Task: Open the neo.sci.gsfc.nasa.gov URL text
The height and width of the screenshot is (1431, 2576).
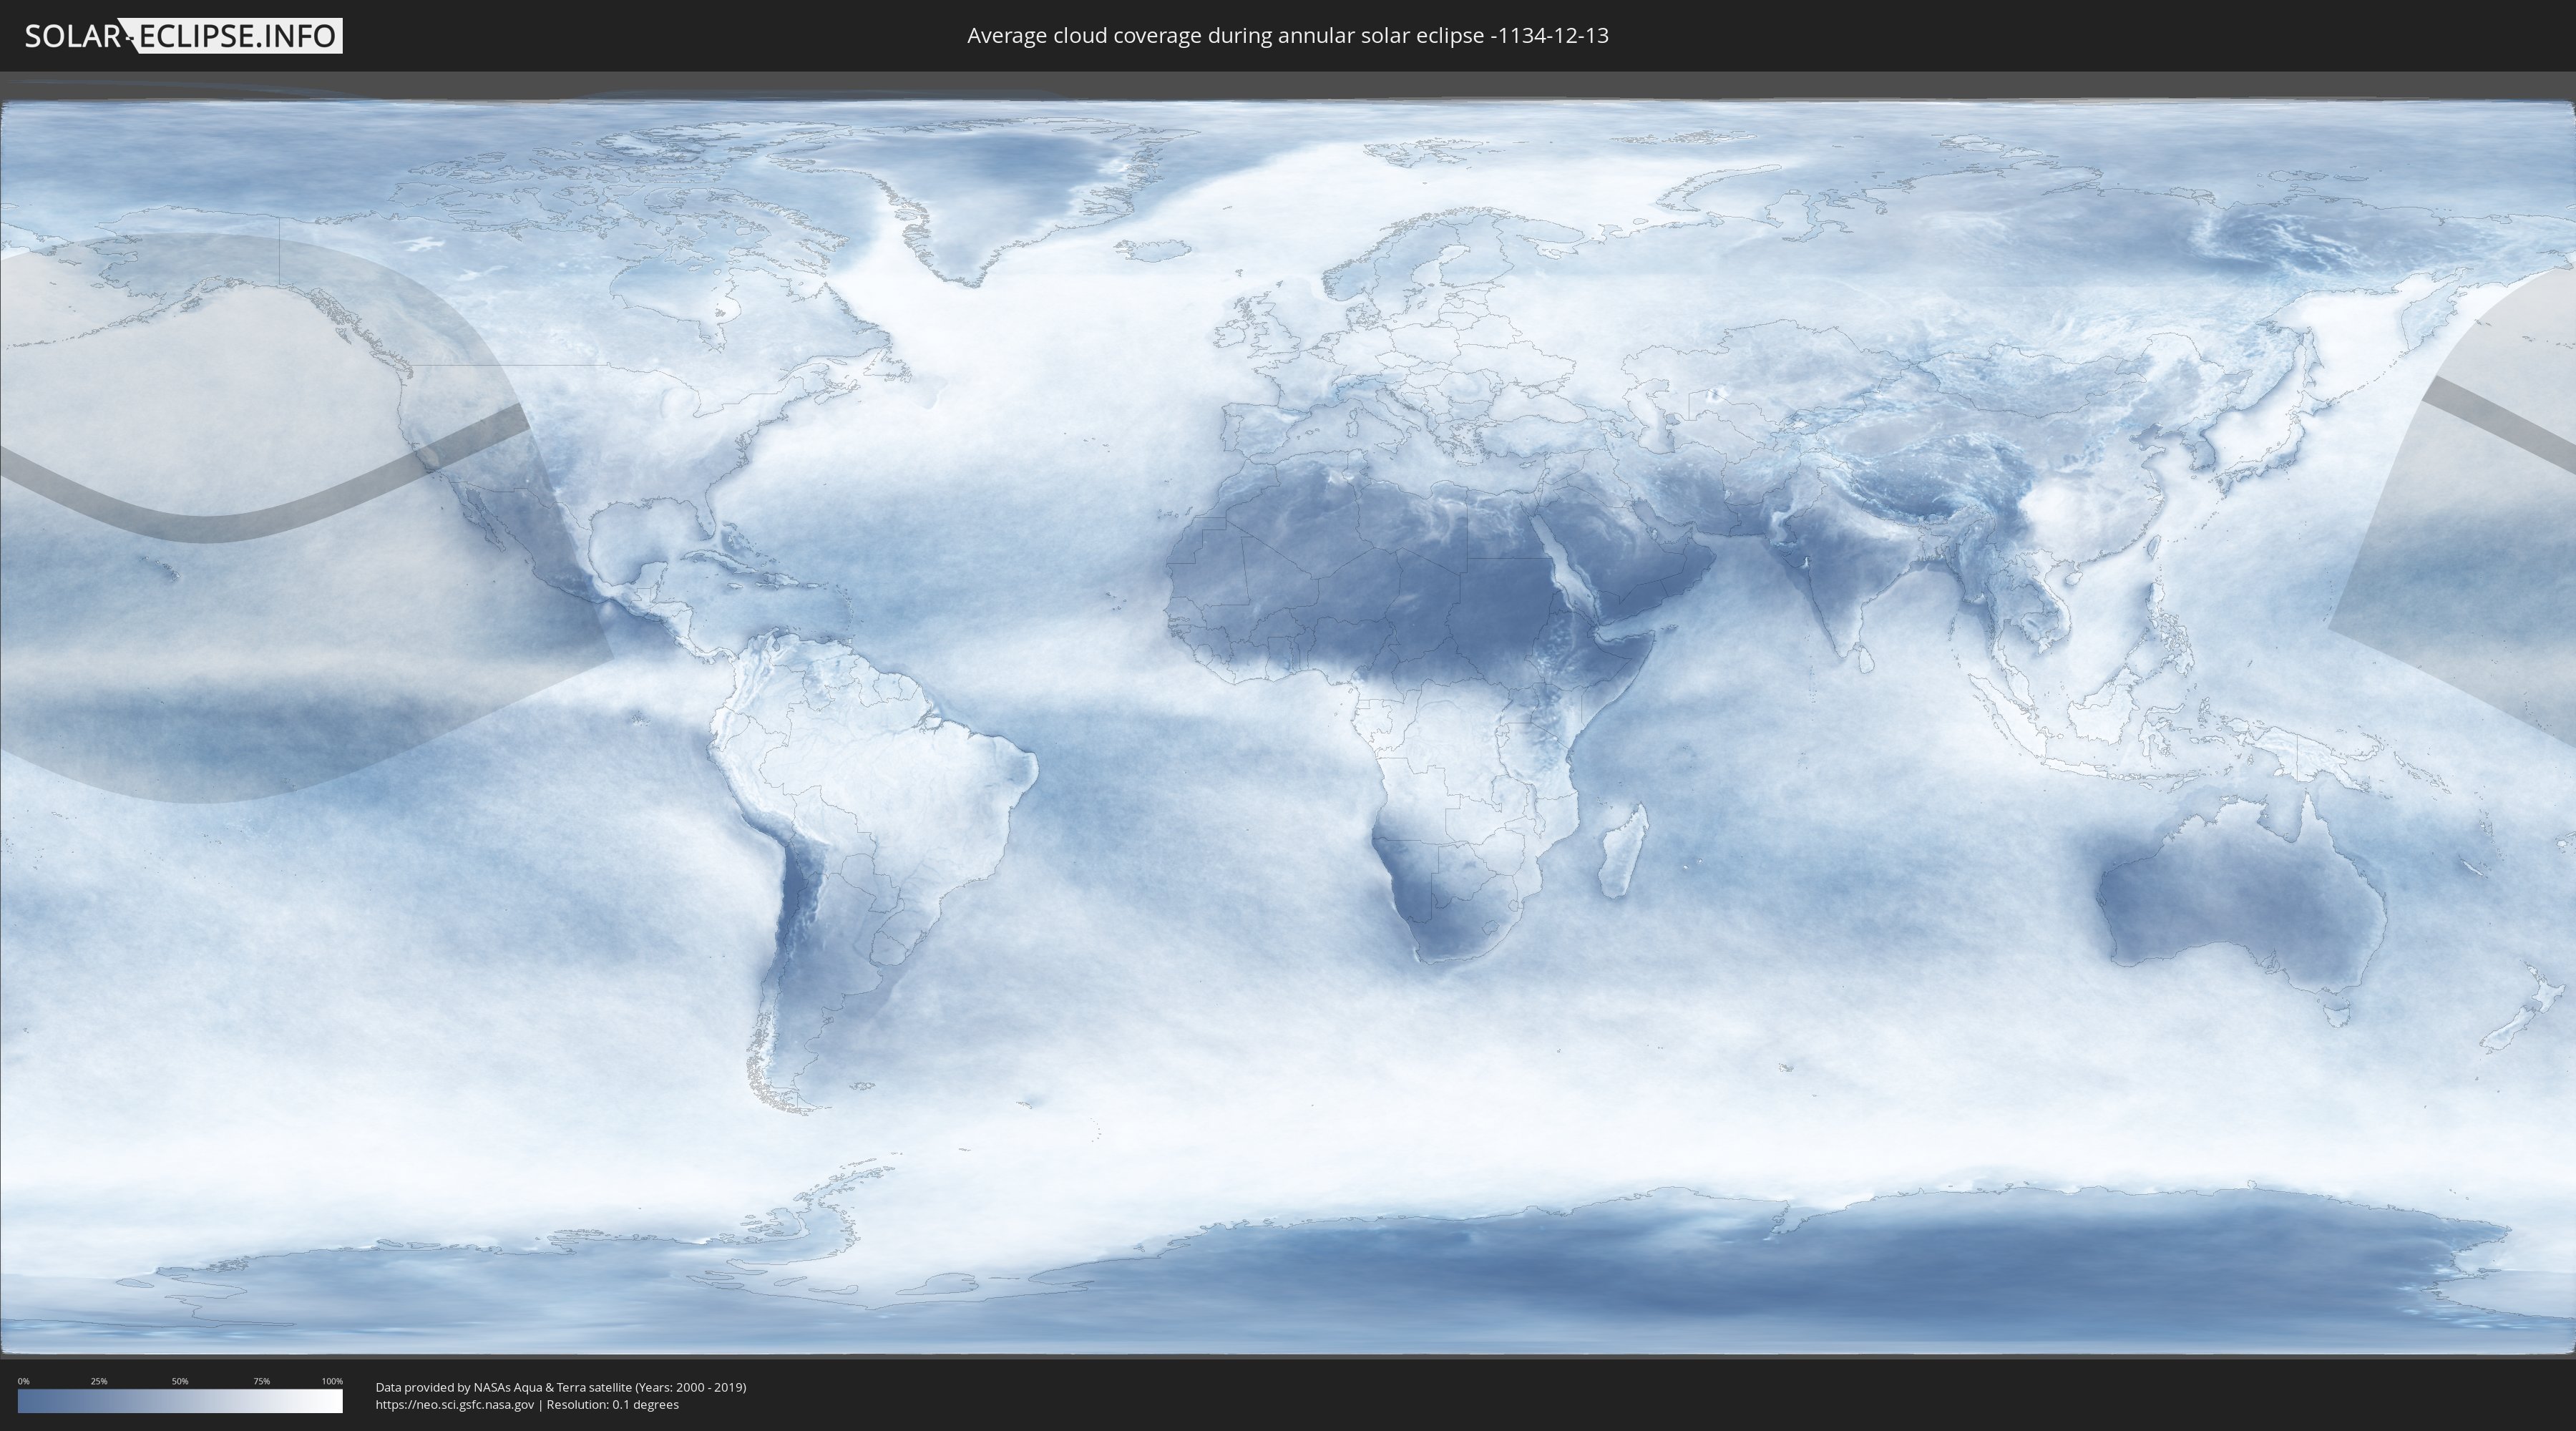Action: pyautogui.click(x=455, y=1404)
